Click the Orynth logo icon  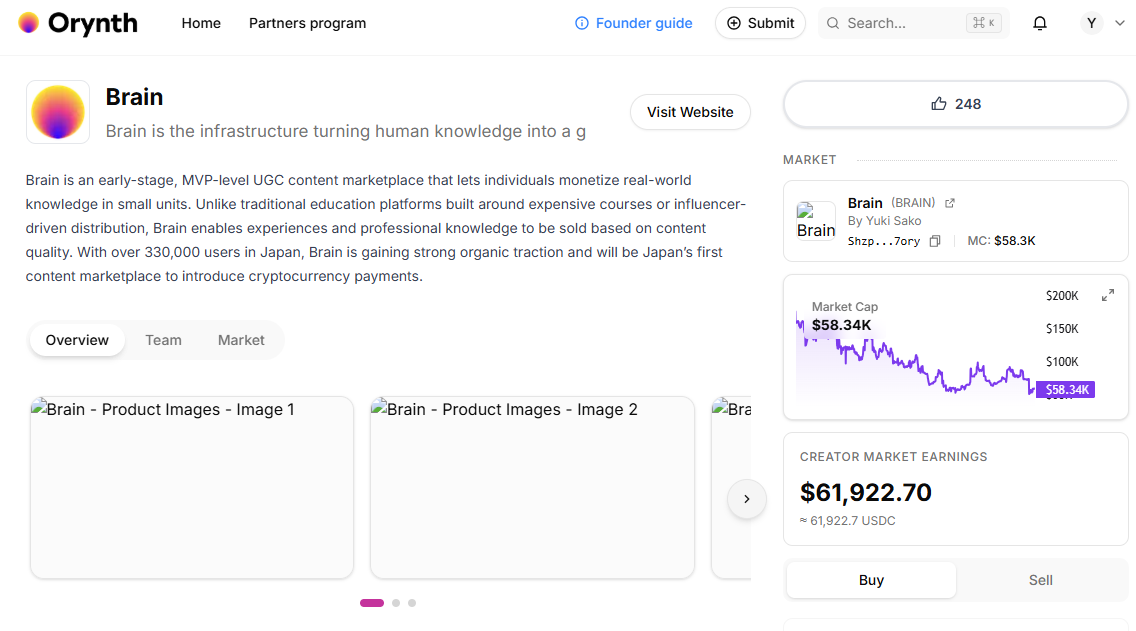coord(29,23)
